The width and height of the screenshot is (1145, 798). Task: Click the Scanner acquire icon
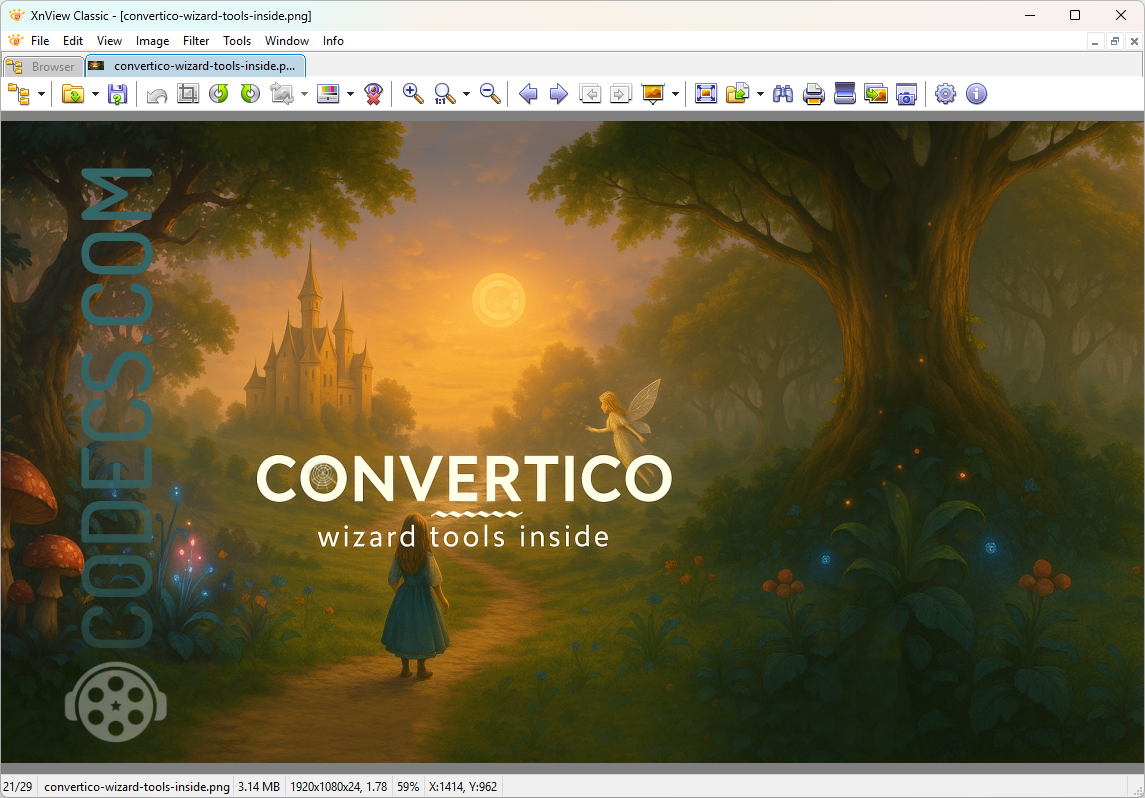pos(845,94)
